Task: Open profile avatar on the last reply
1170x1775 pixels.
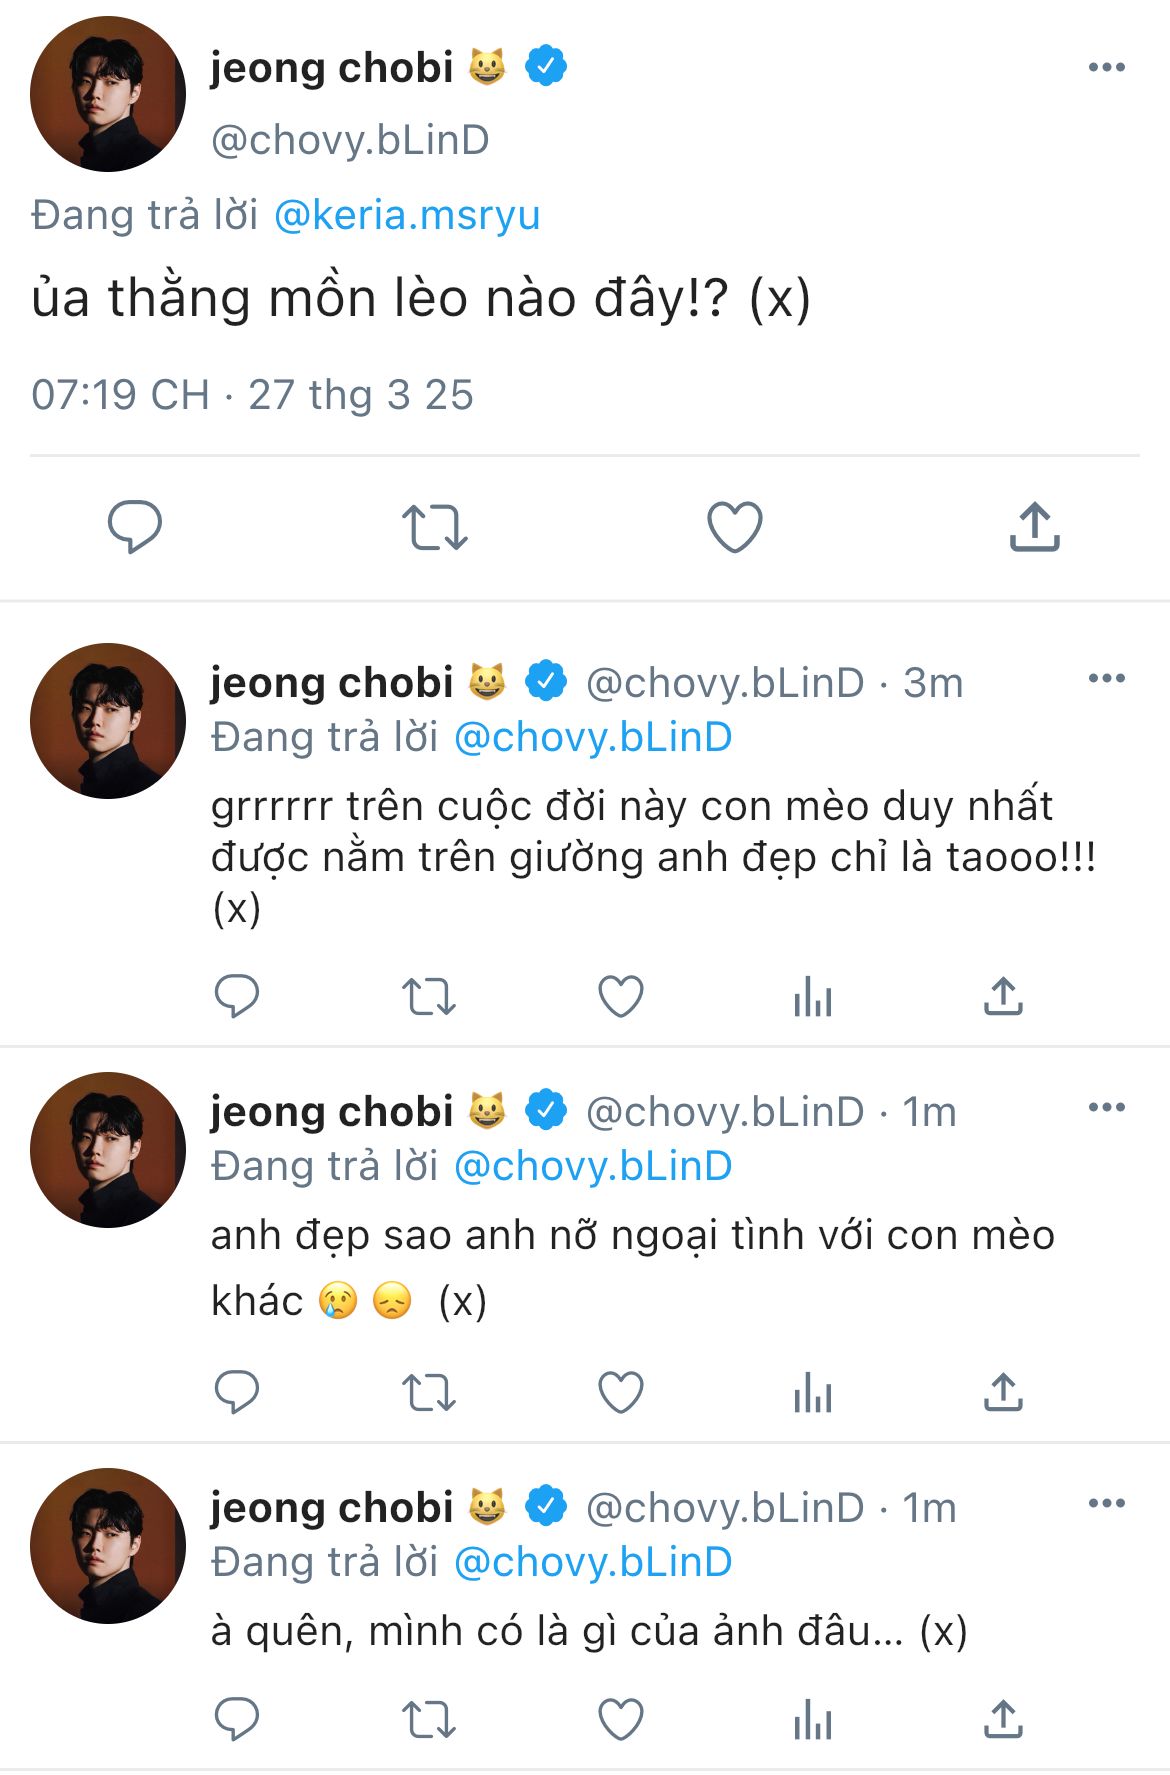Action: coord(108,1545)
